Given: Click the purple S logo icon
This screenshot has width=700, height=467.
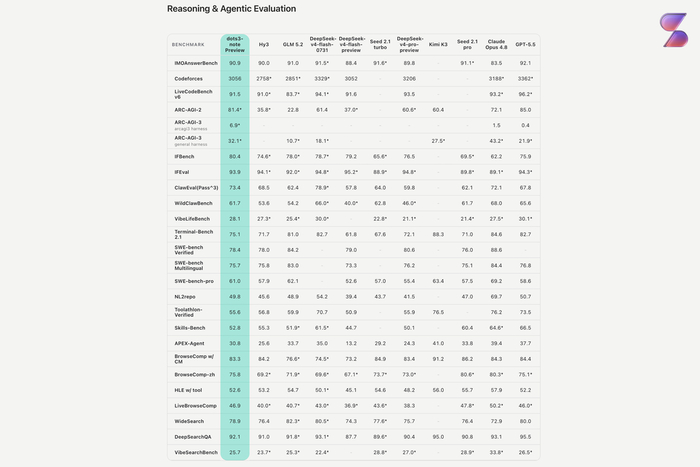Looking at the screenshot, I should 674,30.
